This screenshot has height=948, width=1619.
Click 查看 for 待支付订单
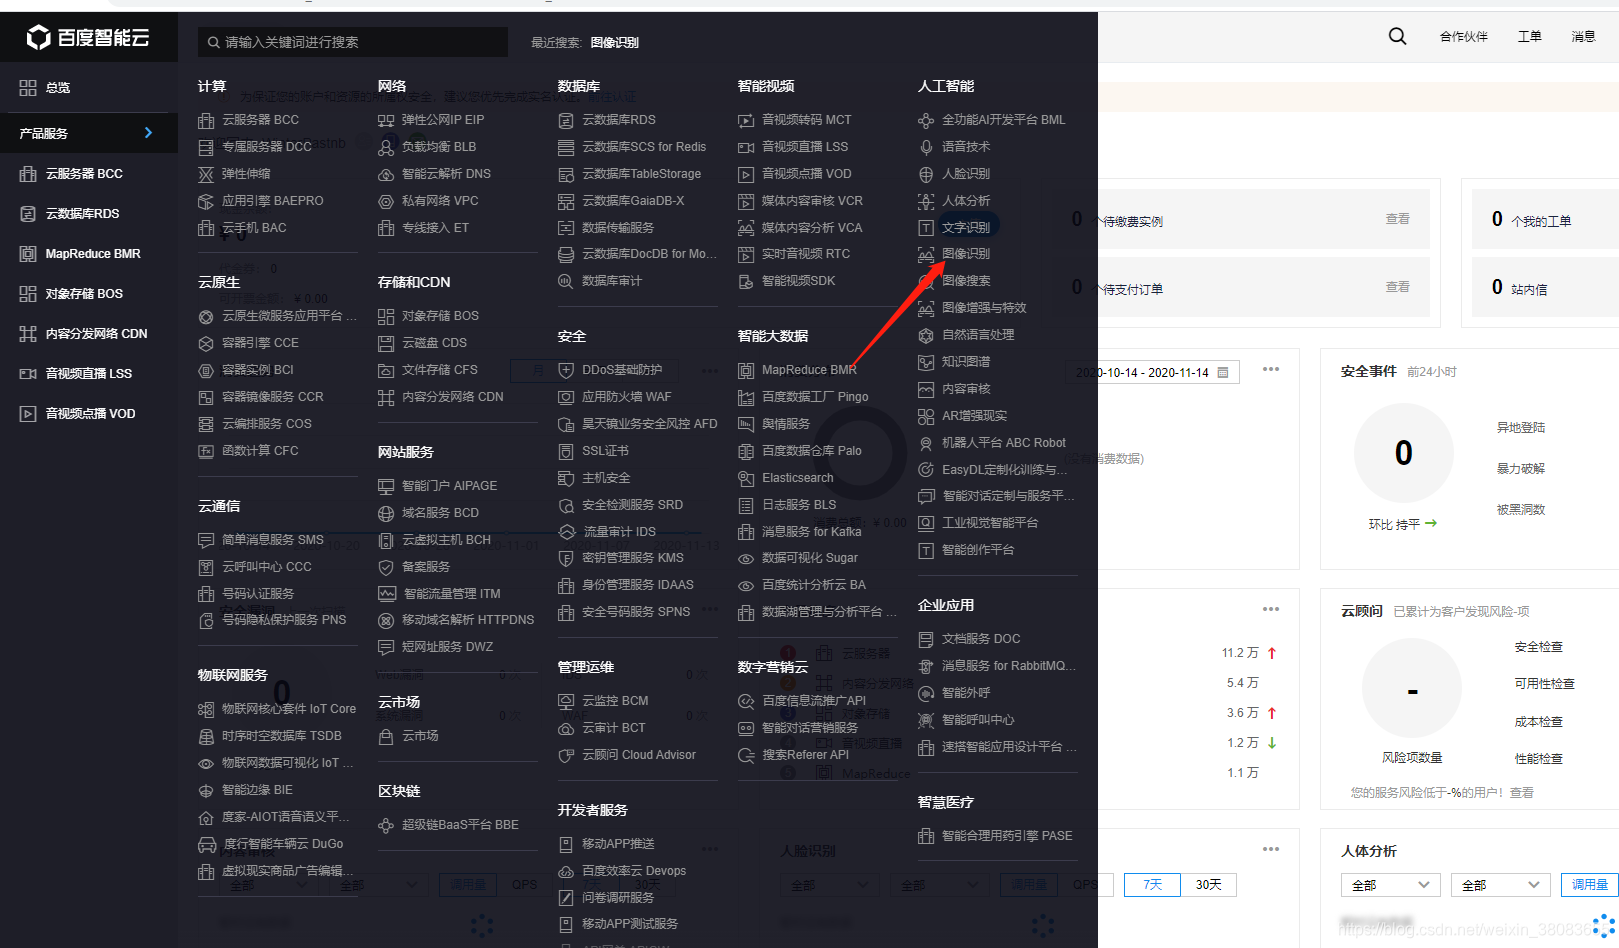point(1398,287)
